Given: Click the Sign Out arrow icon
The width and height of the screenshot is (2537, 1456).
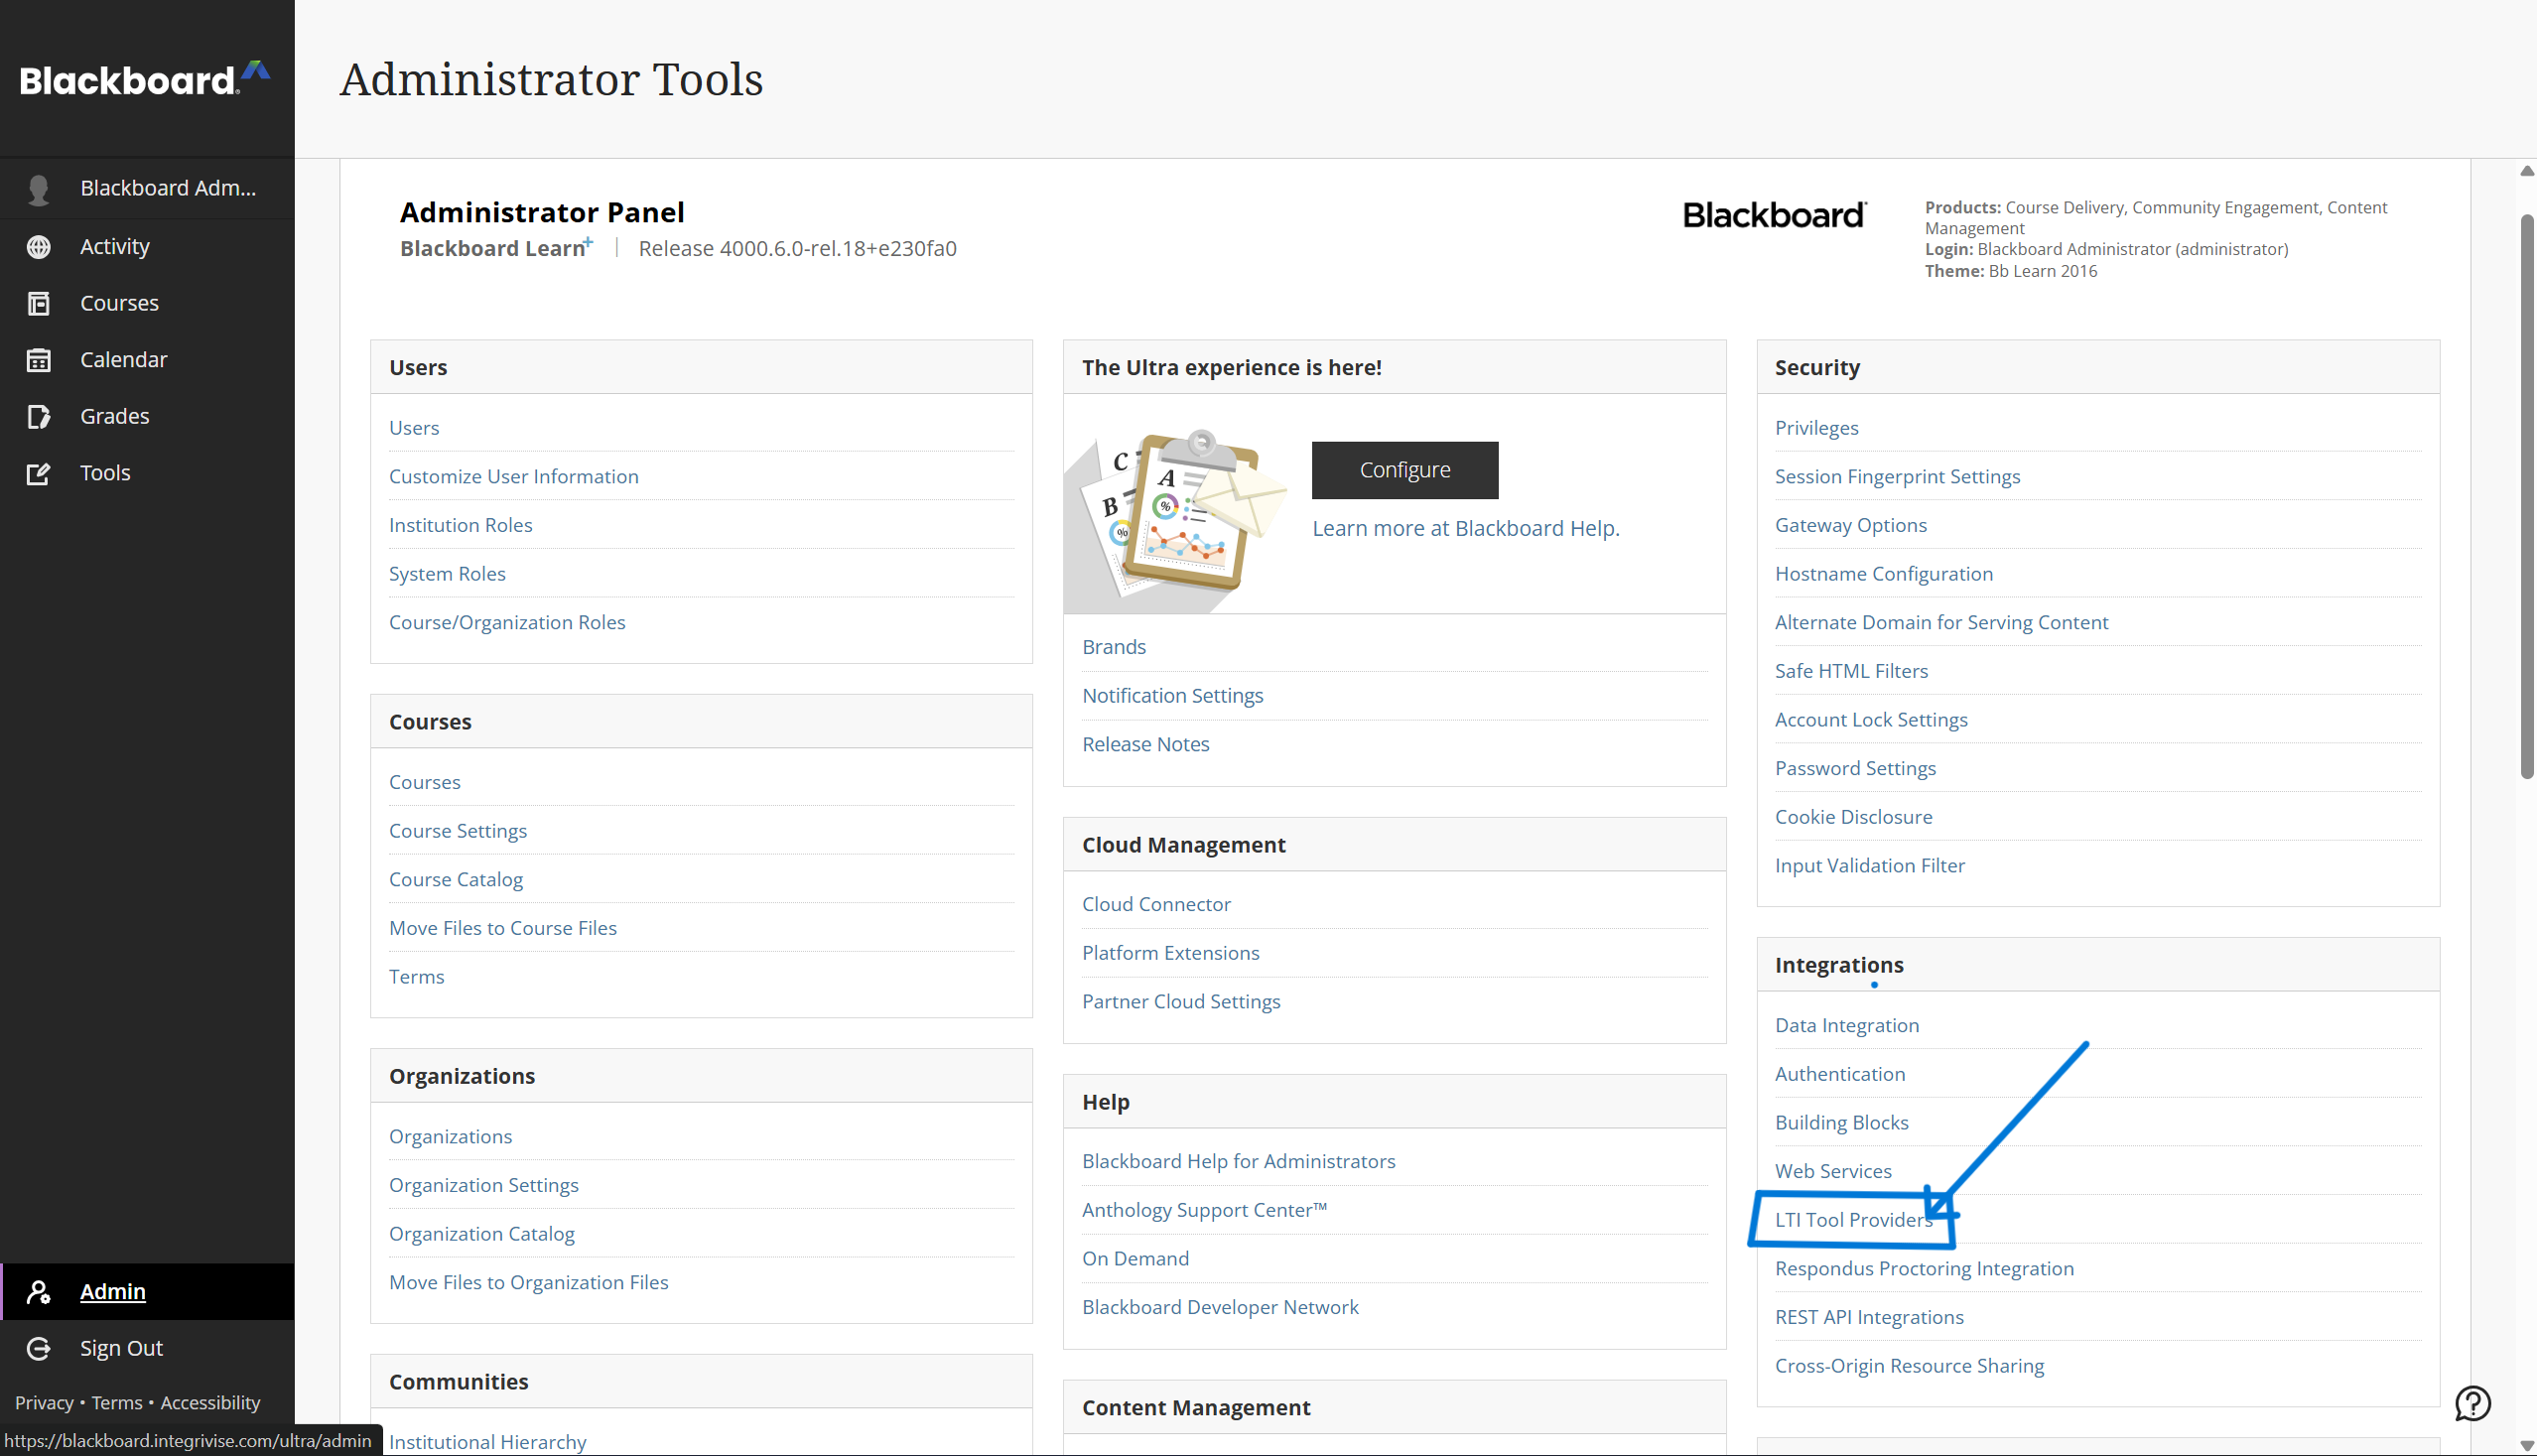Looking at the screenshot, I should [39, 1348].
